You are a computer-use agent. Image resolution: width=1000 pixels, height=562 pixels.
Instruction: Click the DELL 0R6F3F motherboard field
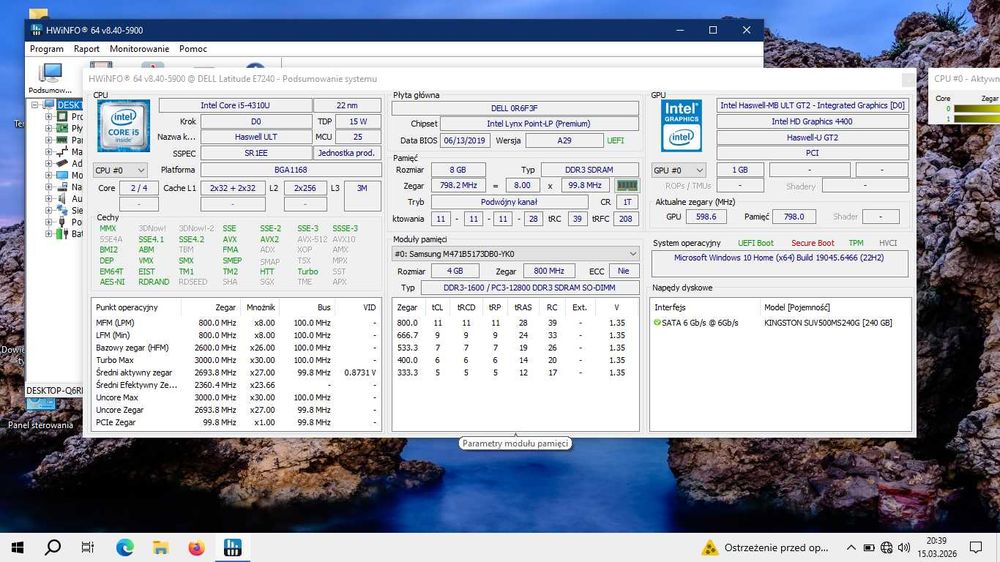tap(515, 108)
